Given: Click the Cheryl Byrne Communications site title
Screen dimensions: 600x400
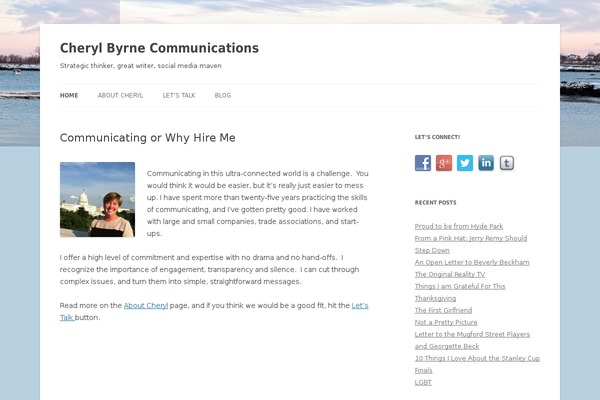Looking at the screenshot, I should pyautogui.click(x=159, y=48).
